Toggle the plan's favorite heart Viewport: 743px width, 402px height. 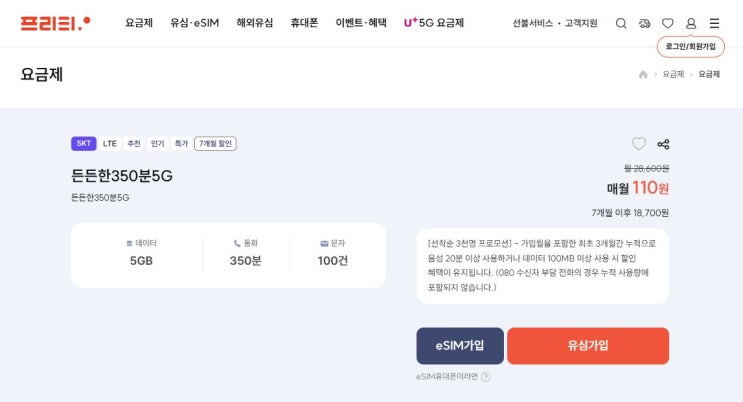click(x=639, y=144)
